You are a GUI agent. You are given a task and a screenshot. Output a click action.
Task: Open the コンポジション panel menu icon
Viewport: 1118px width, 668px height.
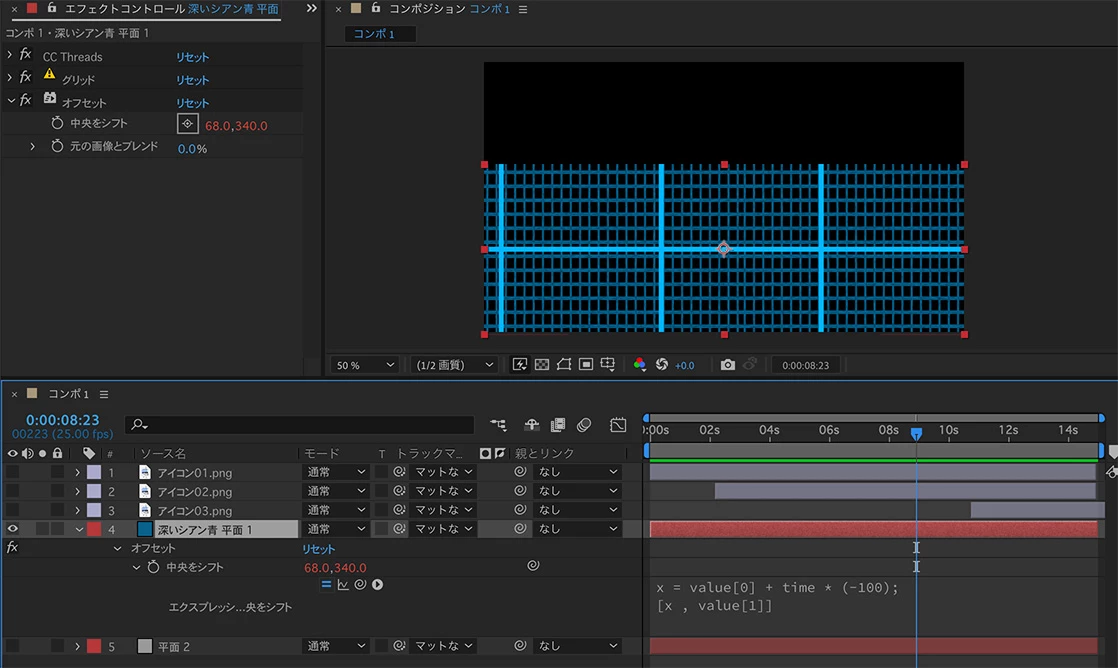523,9
